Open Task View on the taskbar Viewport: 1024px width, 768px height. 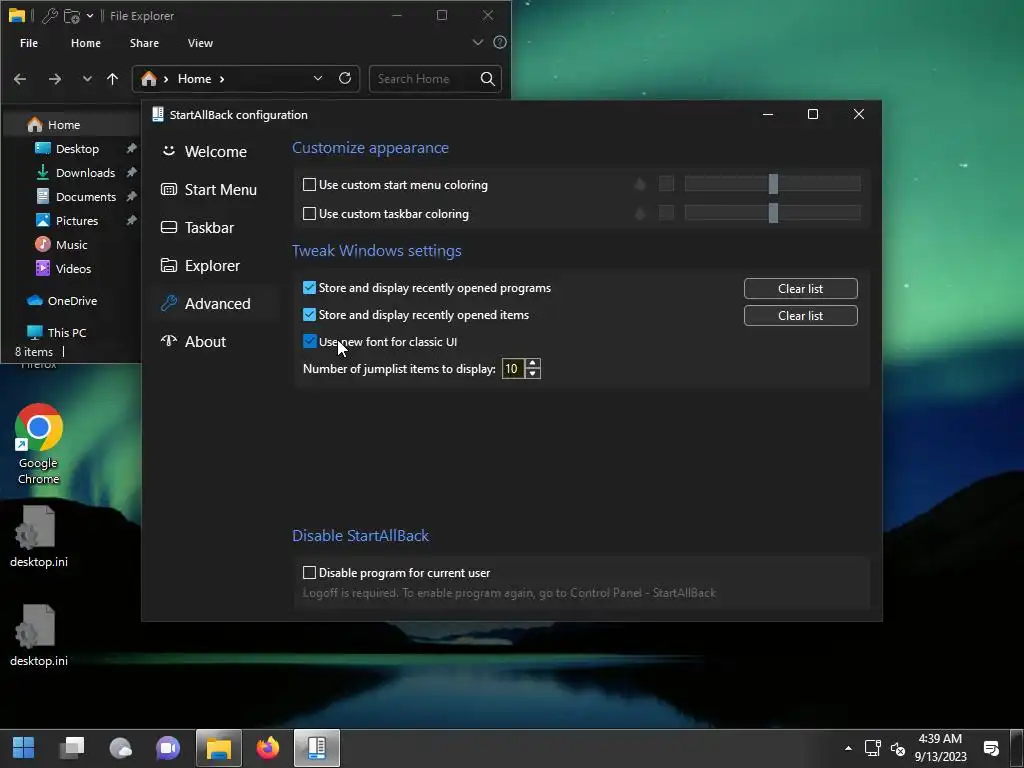point(72,748)
